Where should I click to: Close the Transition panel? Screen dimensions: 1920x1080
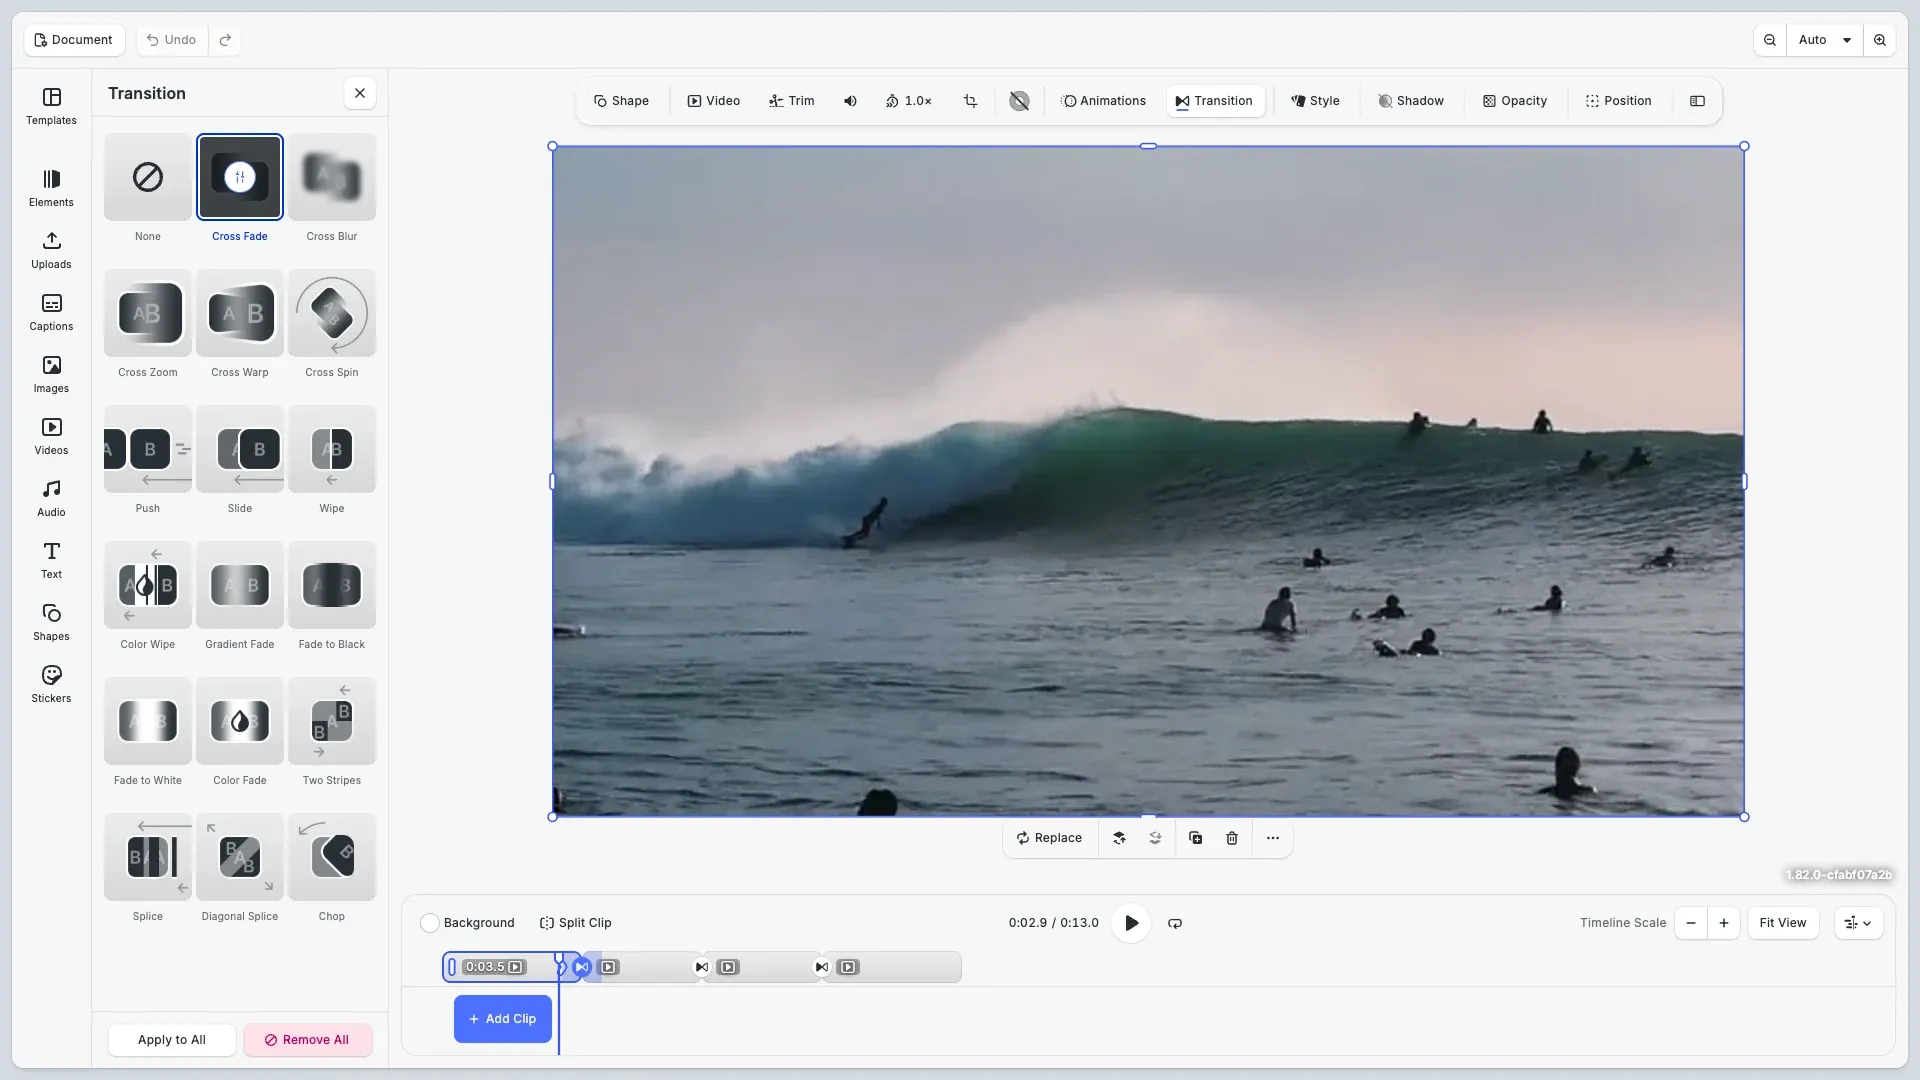point(360,93)
